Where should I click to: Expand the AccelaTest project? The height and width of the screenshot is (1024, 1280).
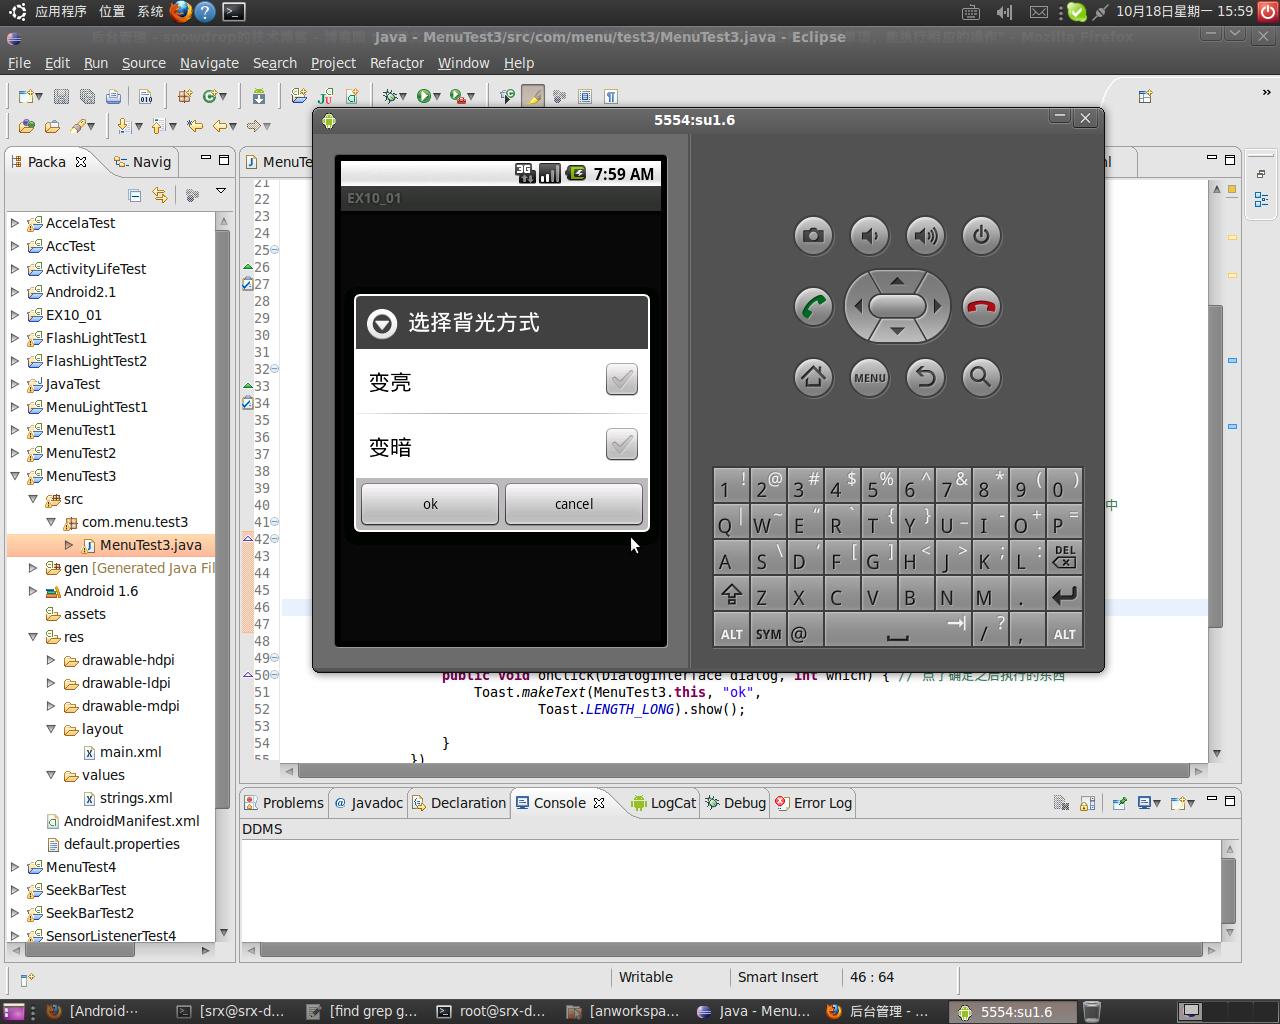click(x=15, y=223)
